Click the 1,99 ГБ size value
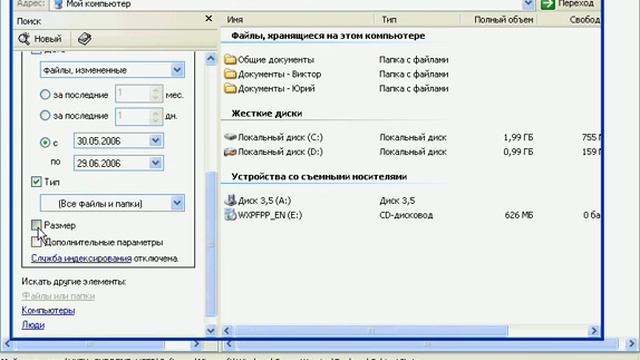The width and height of the screenshot is (640, 360). tap(518, 137)
